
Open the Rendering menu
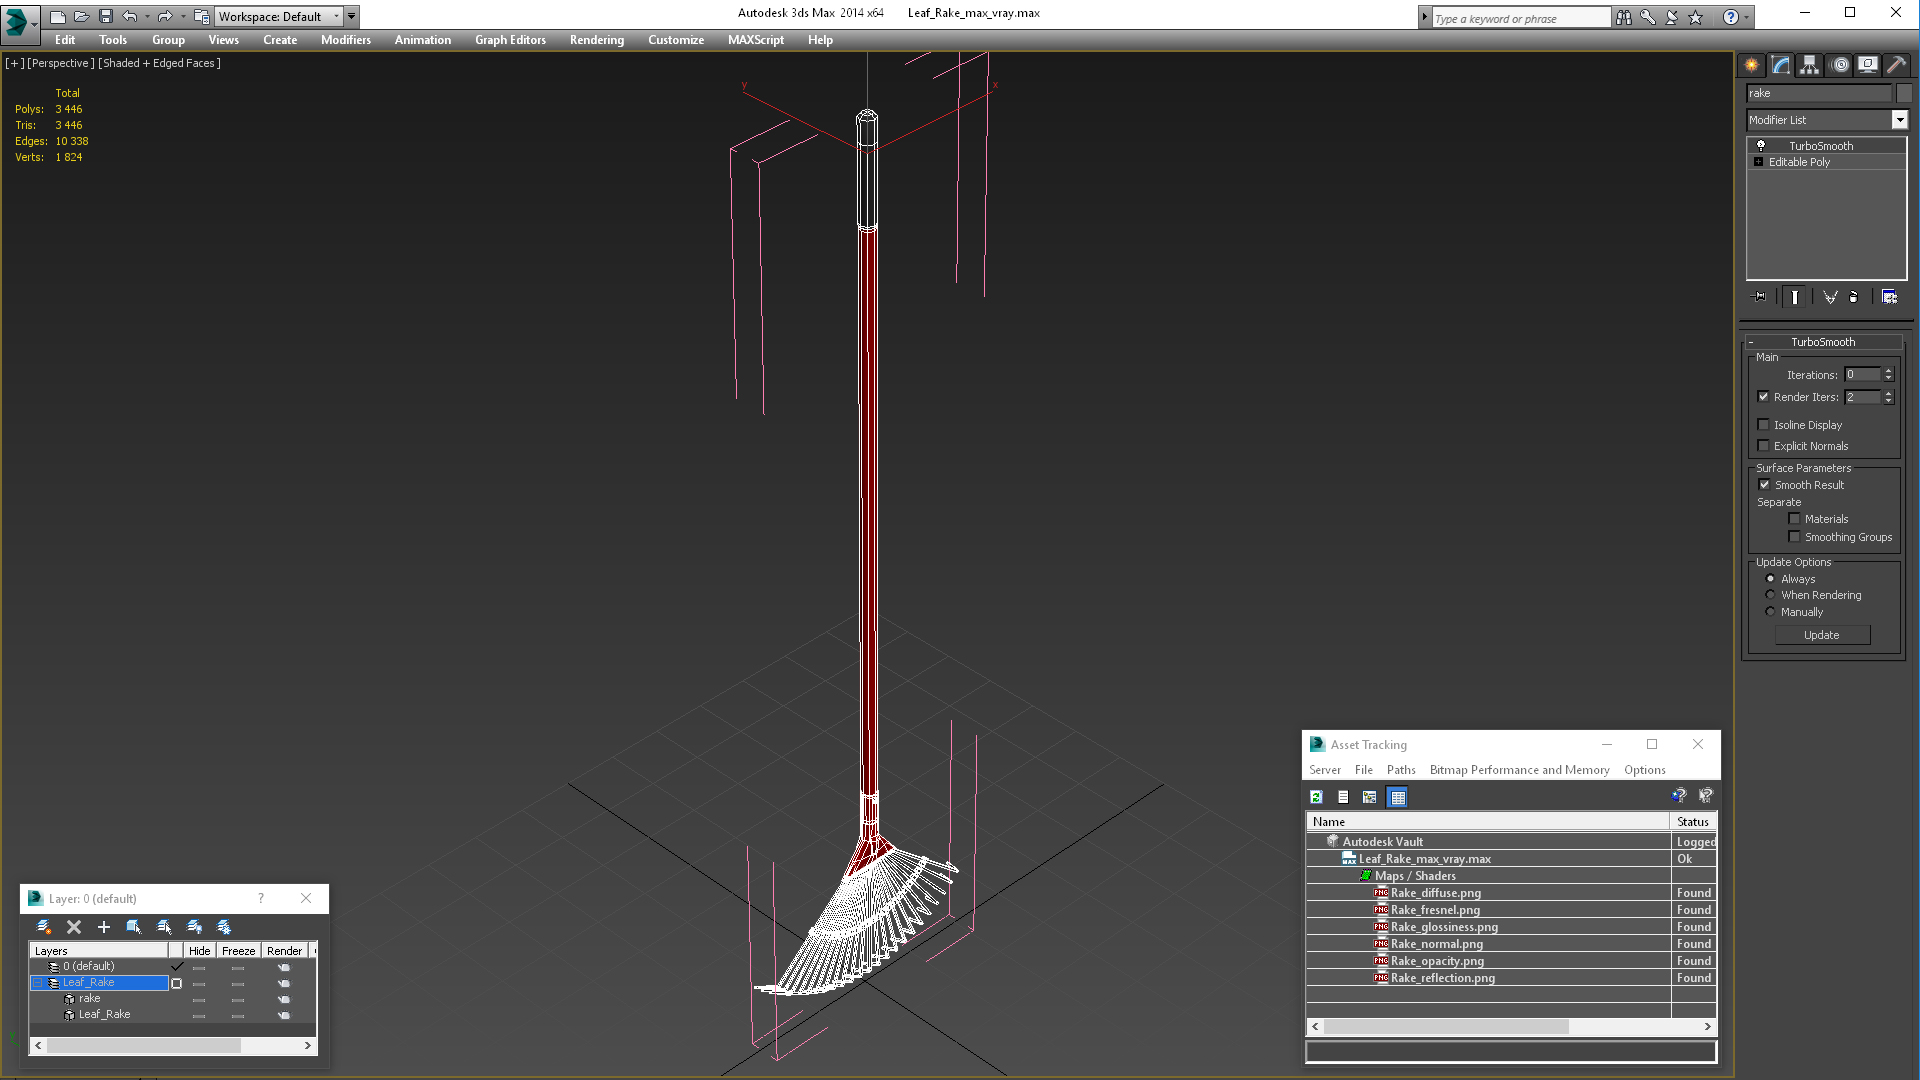click(x=597, y=40)
